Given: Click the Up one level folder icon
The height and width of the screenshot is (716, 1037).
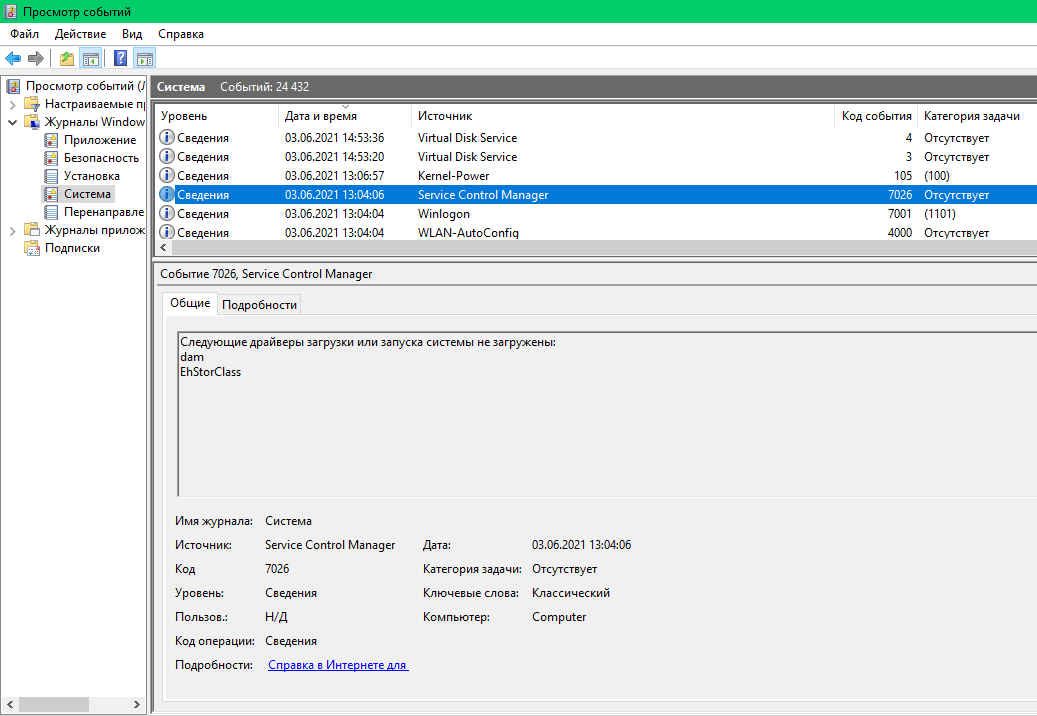Looking at the screenshot, I should 67,58.
